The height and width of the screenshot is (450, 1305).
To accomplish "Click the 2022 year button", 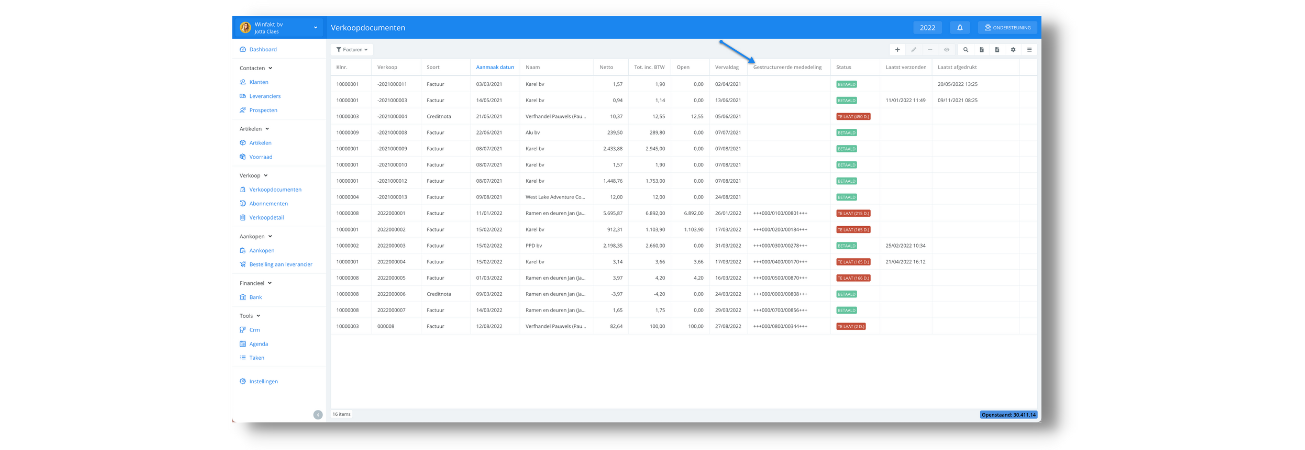I will (927, 28).
